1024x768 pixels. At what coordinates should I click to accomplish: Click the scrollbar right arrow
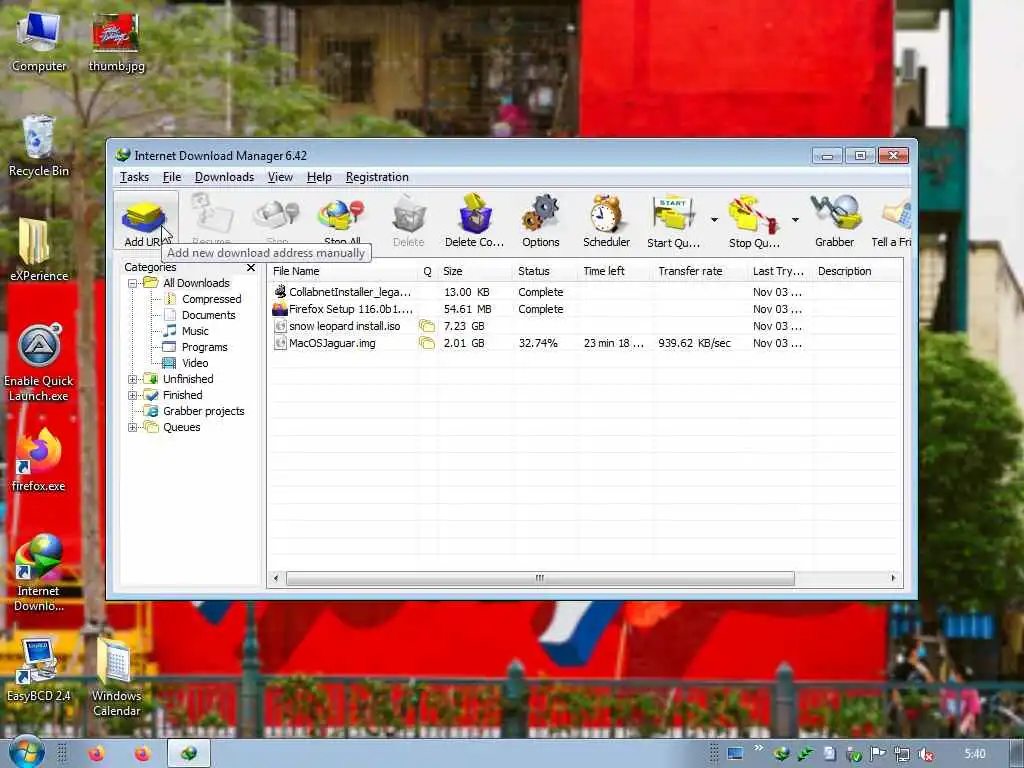point(893,578)
